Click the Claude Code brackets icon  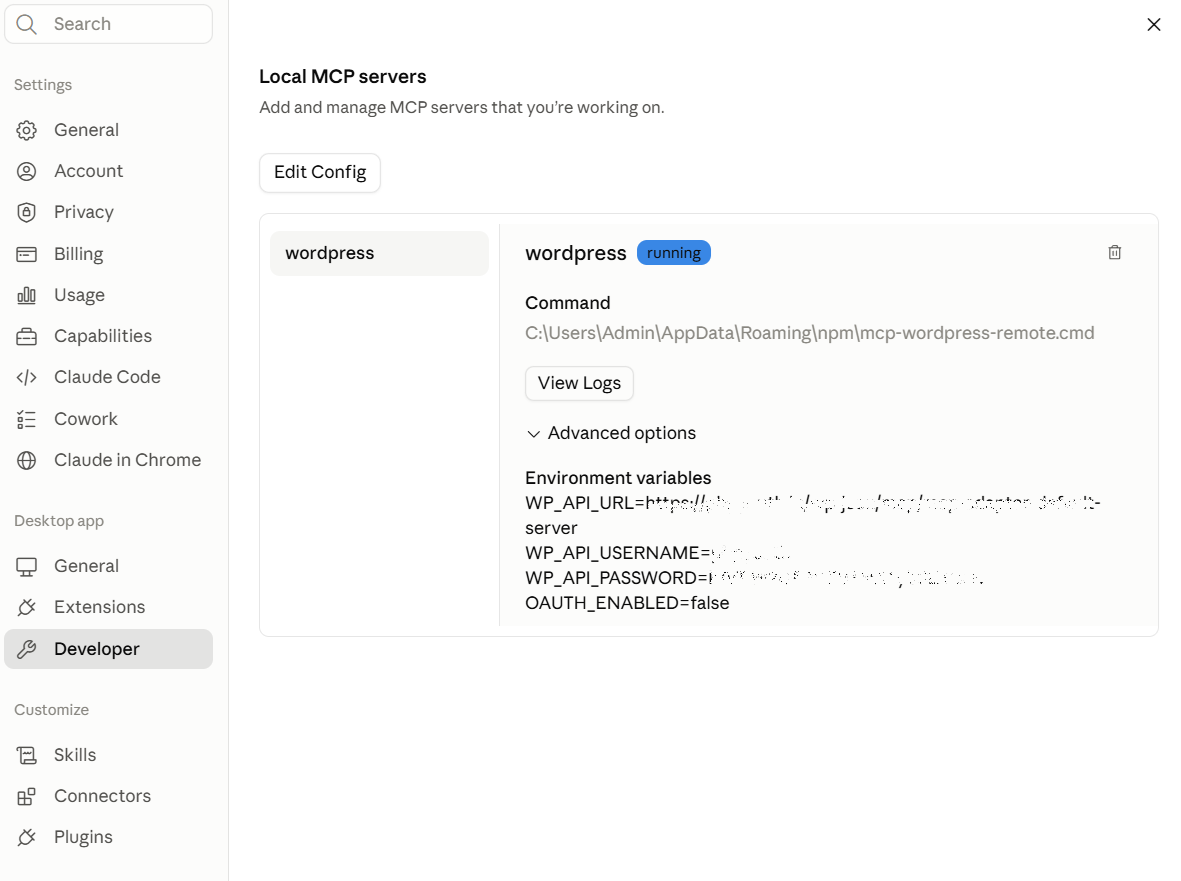coord(26,377)
